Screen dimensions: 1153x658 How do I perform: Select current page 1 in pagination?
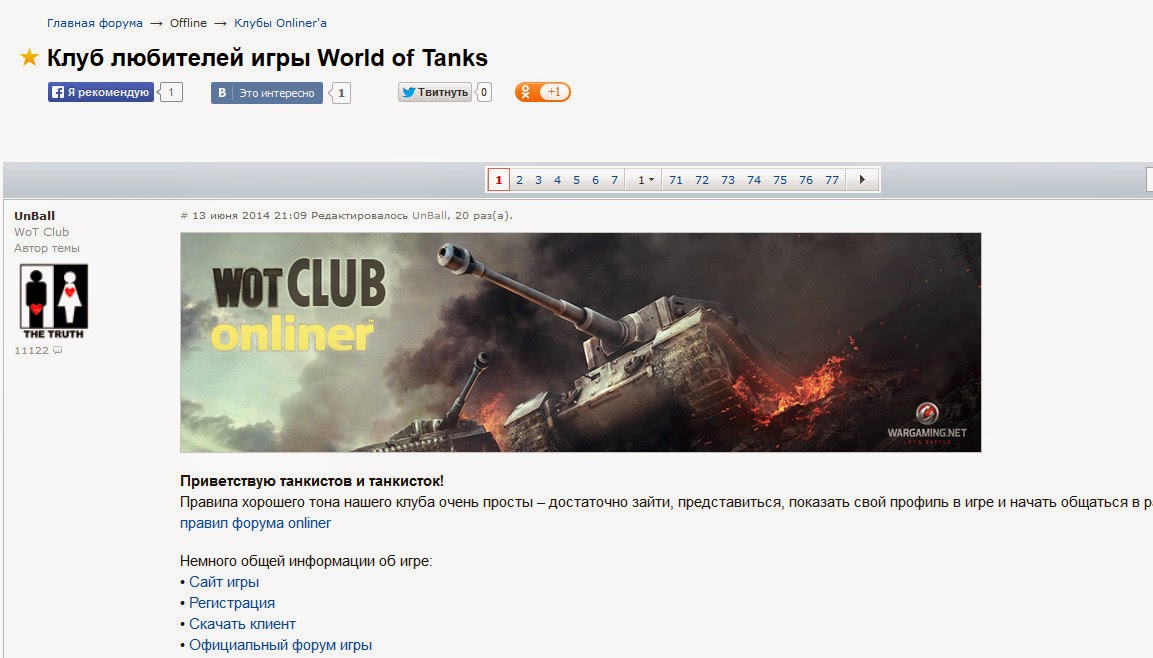coord(499,179)
